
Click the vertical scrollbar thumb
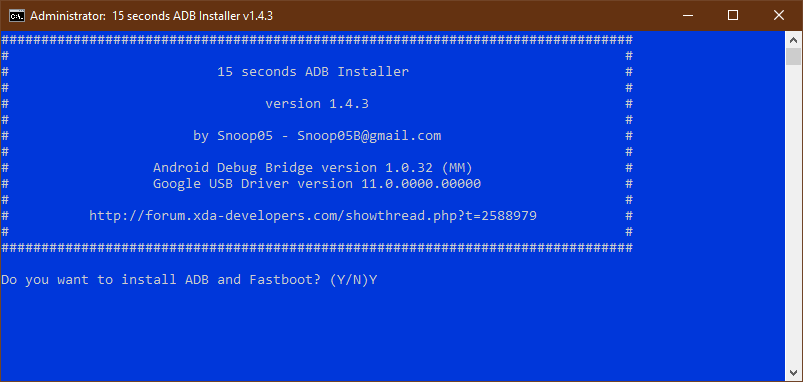[x=793, y=56]
